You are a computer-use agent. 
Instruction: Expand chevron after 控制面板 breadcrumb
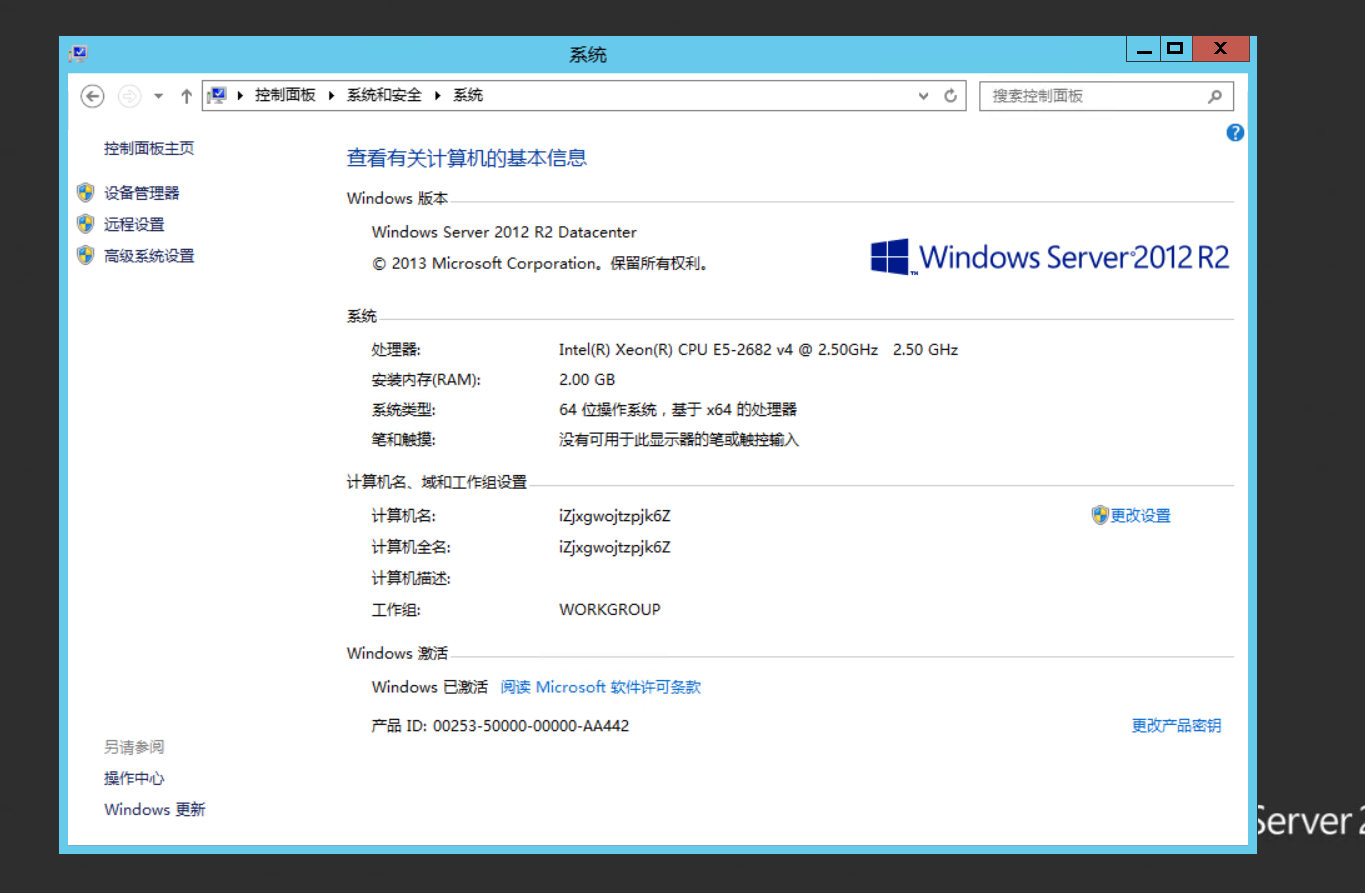click(331, 95)
